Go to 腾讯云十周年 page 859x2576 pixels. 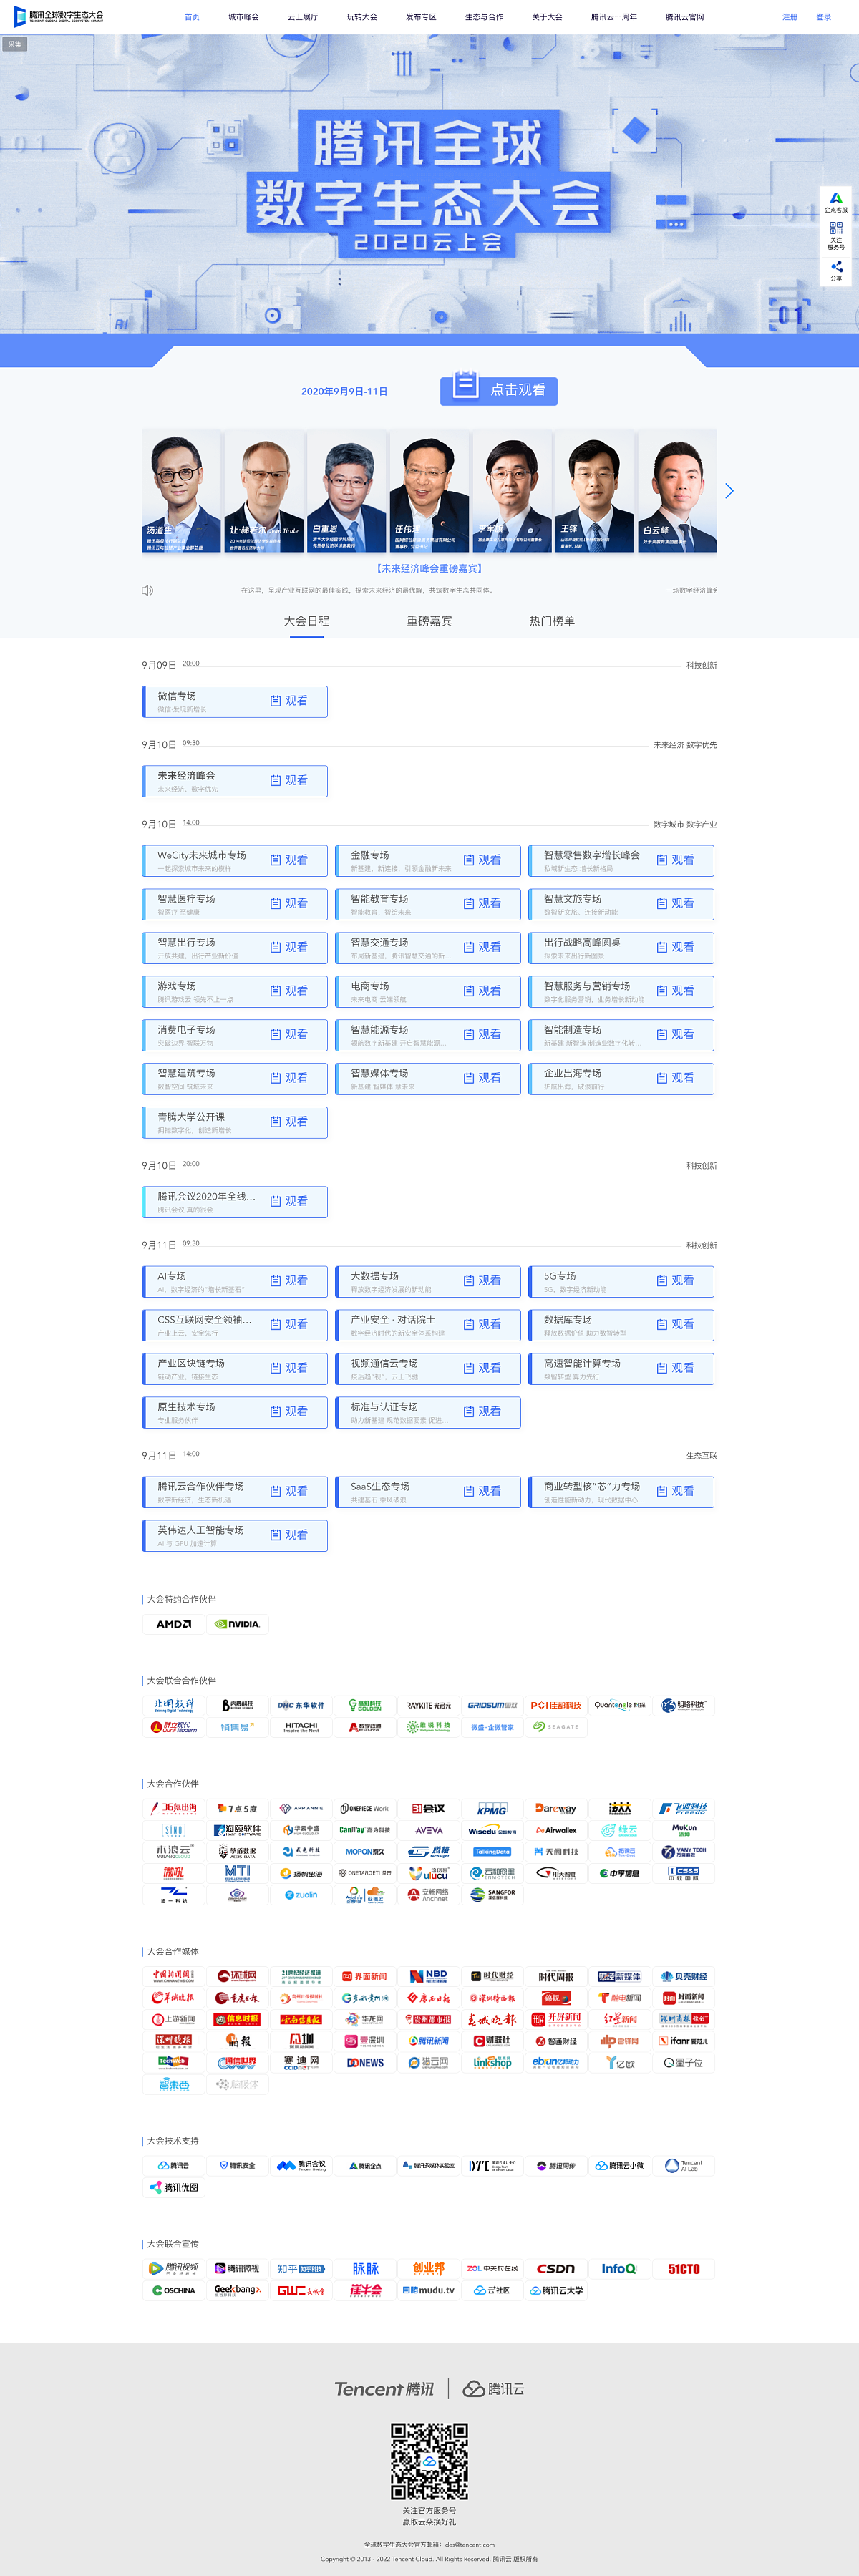coord(614,17)
